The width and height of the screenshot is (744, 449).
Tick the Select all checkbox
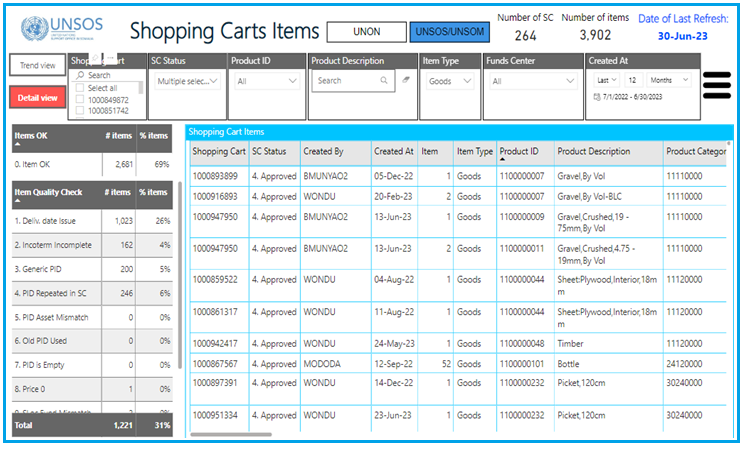[80, 88]
